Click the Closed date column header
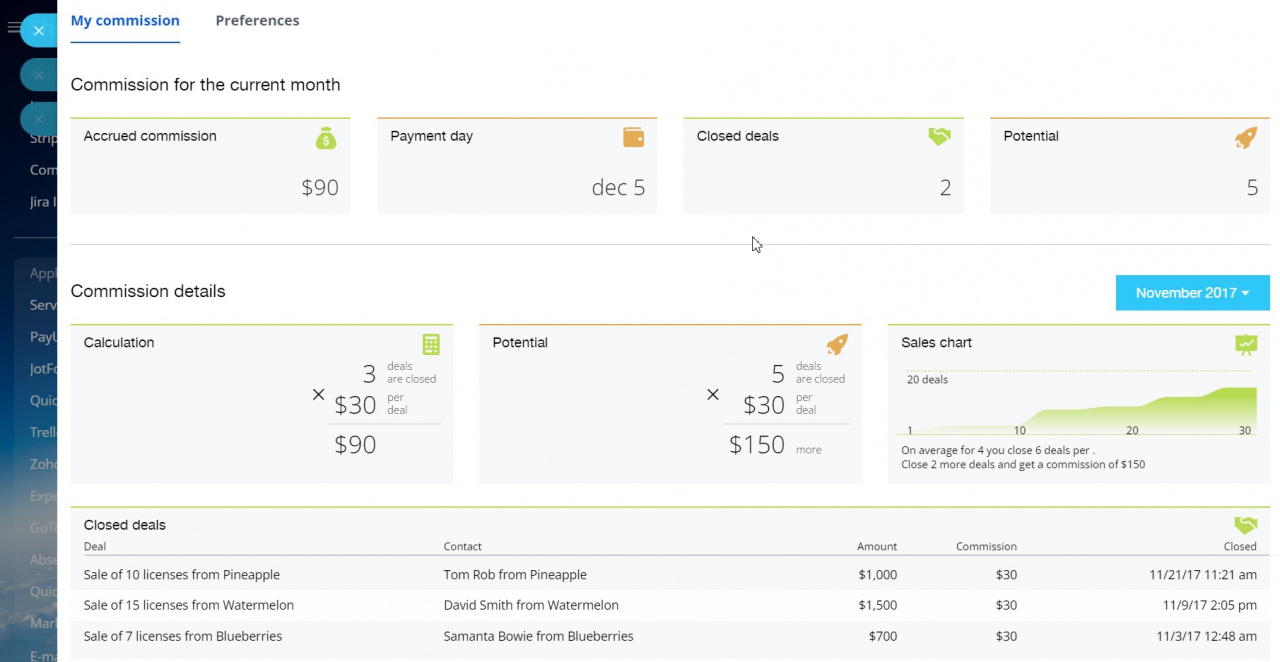The height and width of the screenshot is (662, 1280). point(1239,546)
